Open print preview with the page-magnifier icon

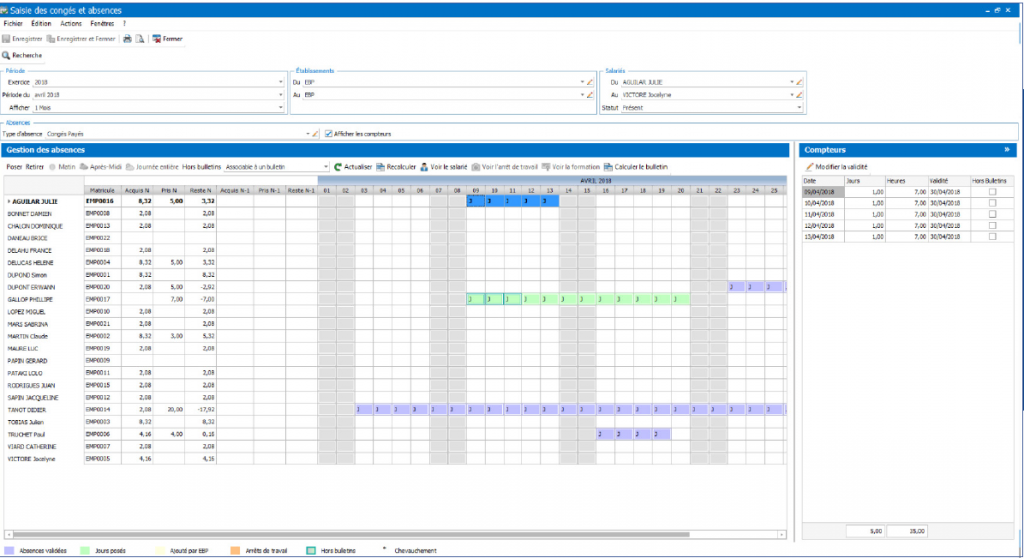pos(140,39)
